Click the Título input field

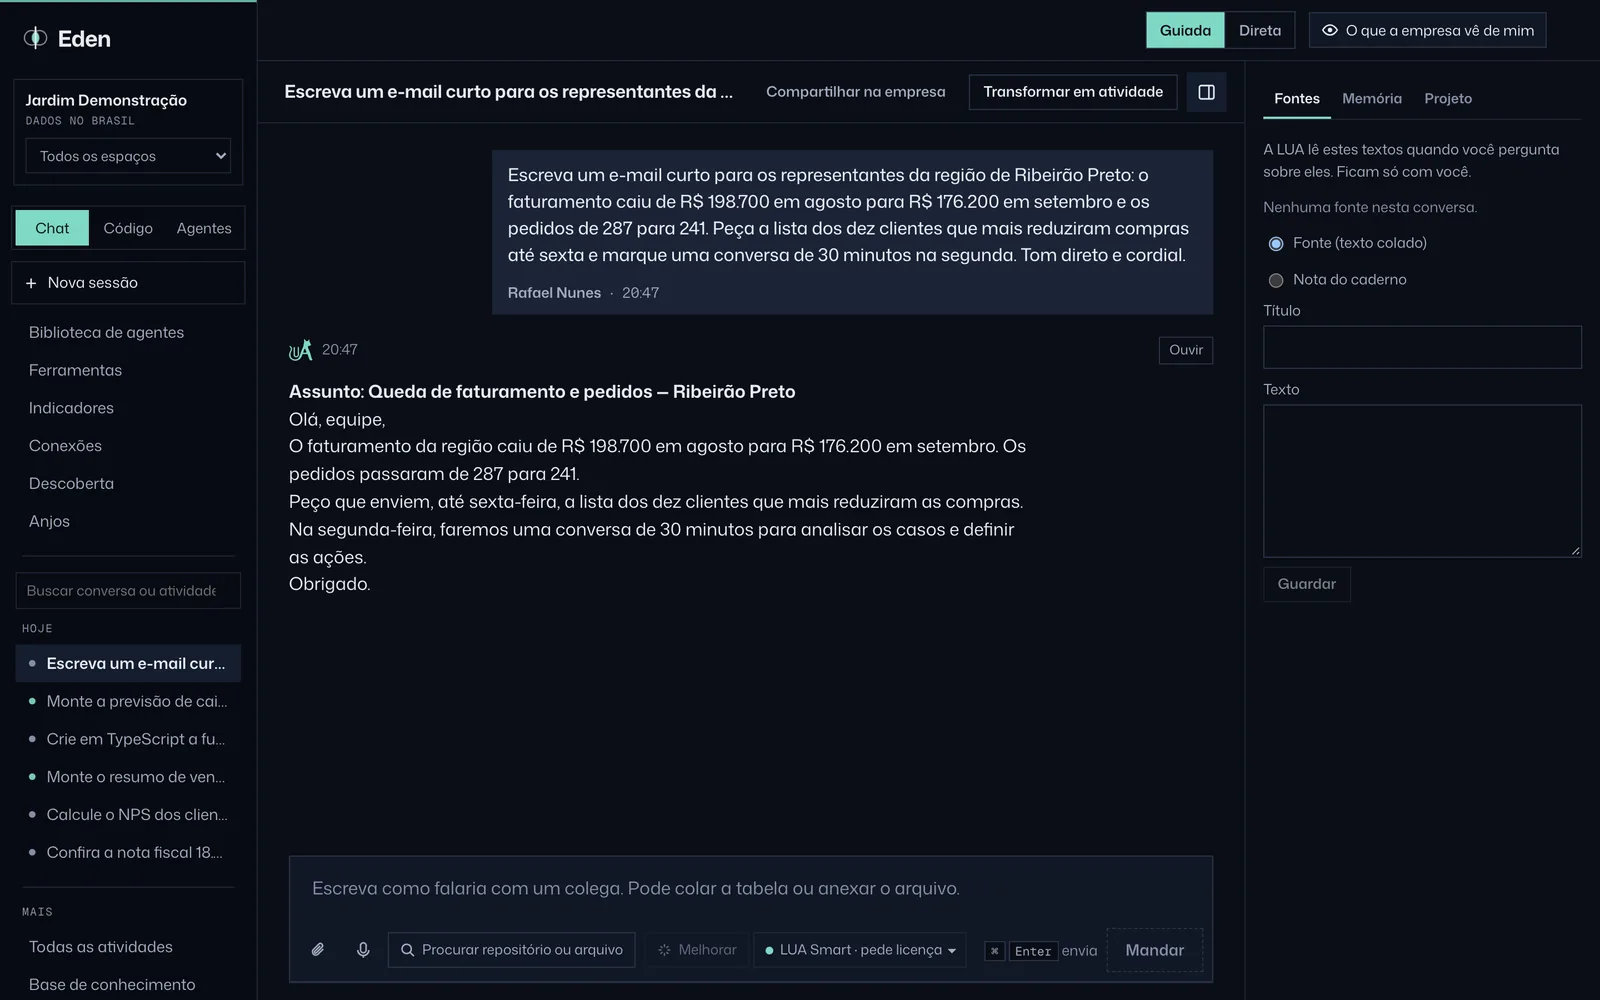tap(1422, 347)
